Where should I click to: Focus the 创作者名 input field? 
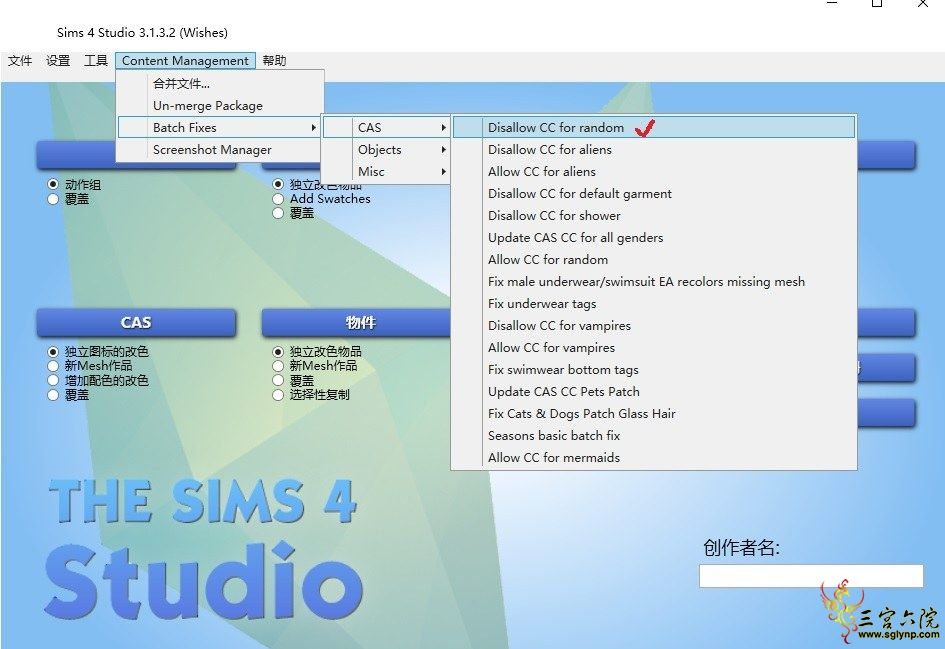click(x=811, y=575)
